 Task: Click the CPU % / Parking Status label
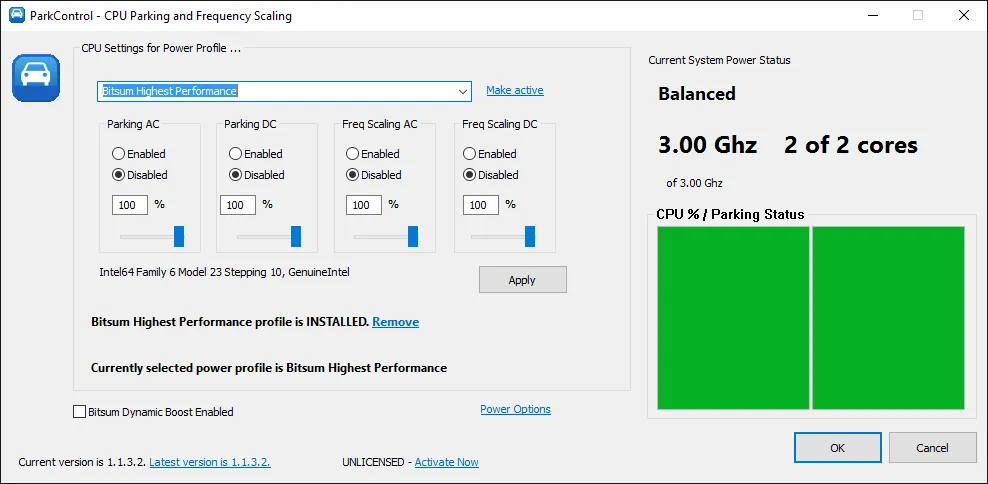click(x=730, y=214)
